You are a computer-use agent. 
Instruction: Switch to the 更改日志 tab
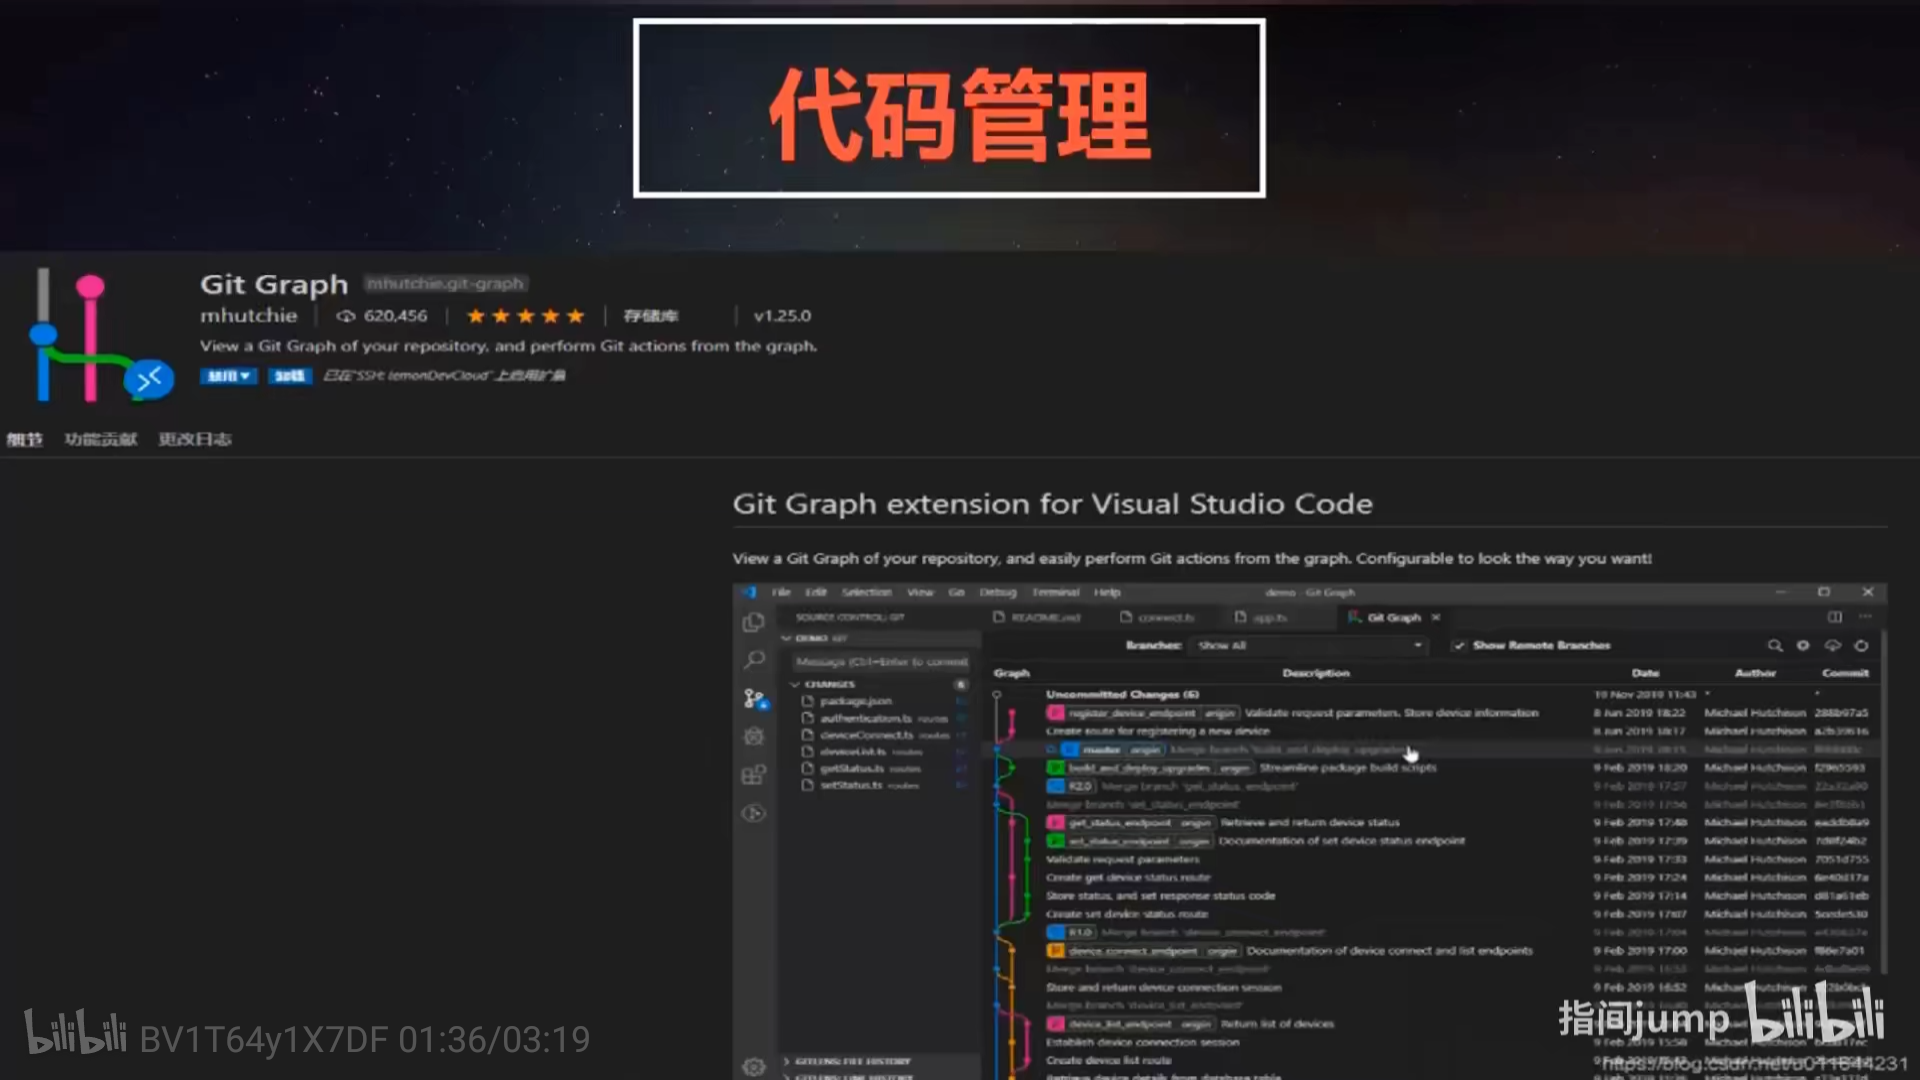point(195,439)
